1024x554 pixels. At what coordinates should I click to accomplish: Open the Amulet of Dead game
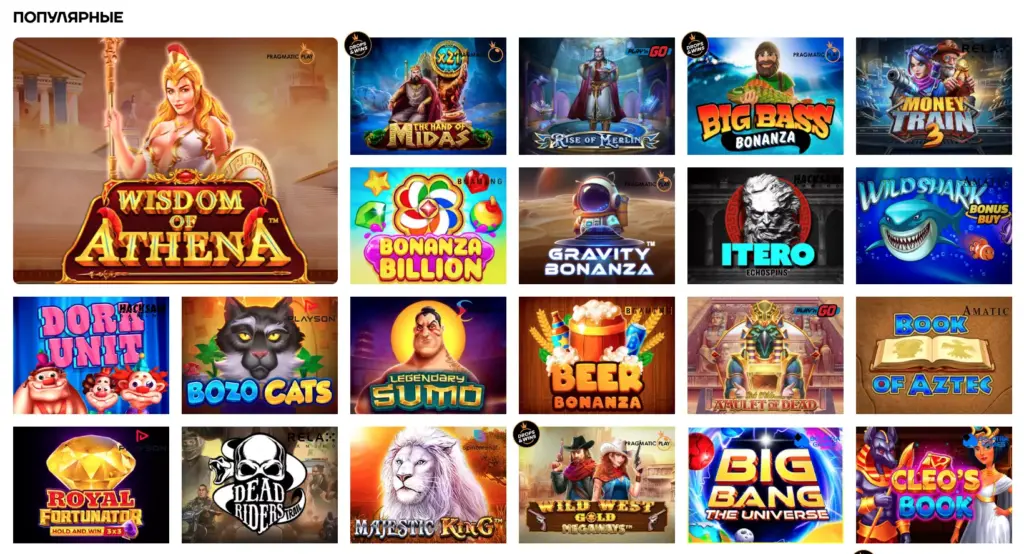click(765, 355)
